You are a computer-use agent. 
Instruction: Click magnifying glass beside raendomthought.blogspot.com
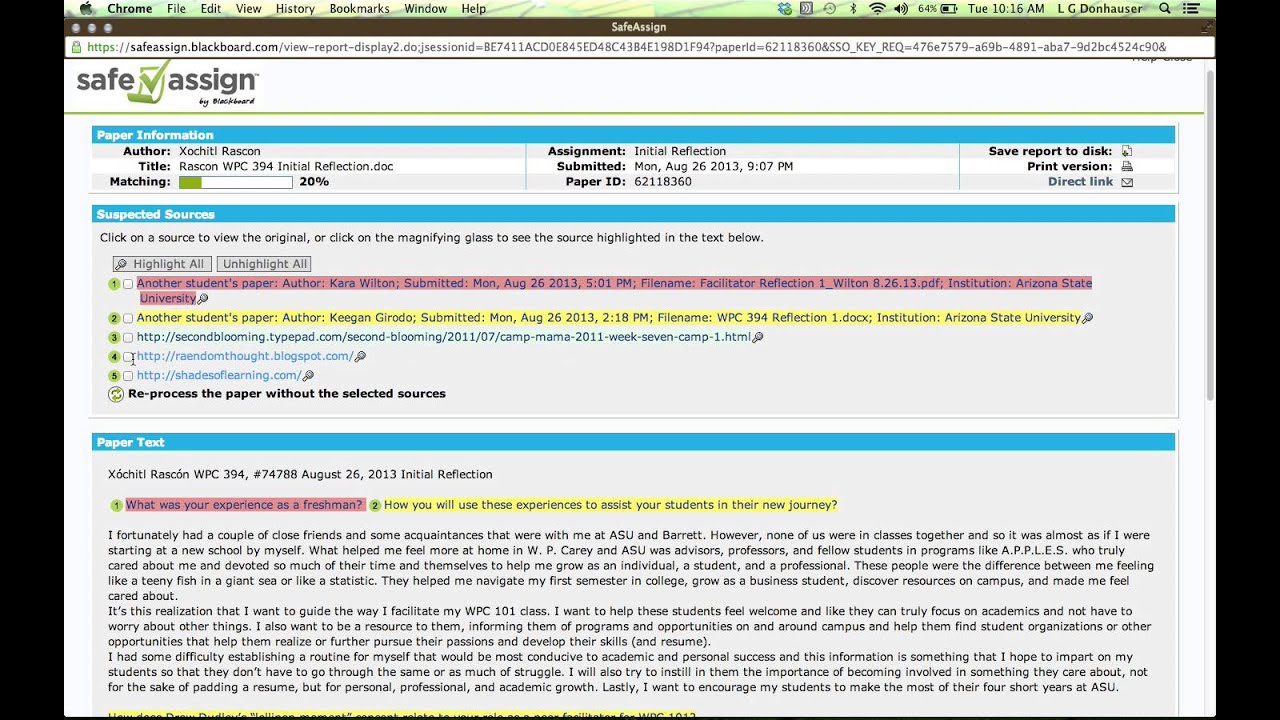(x=361, y=356)
